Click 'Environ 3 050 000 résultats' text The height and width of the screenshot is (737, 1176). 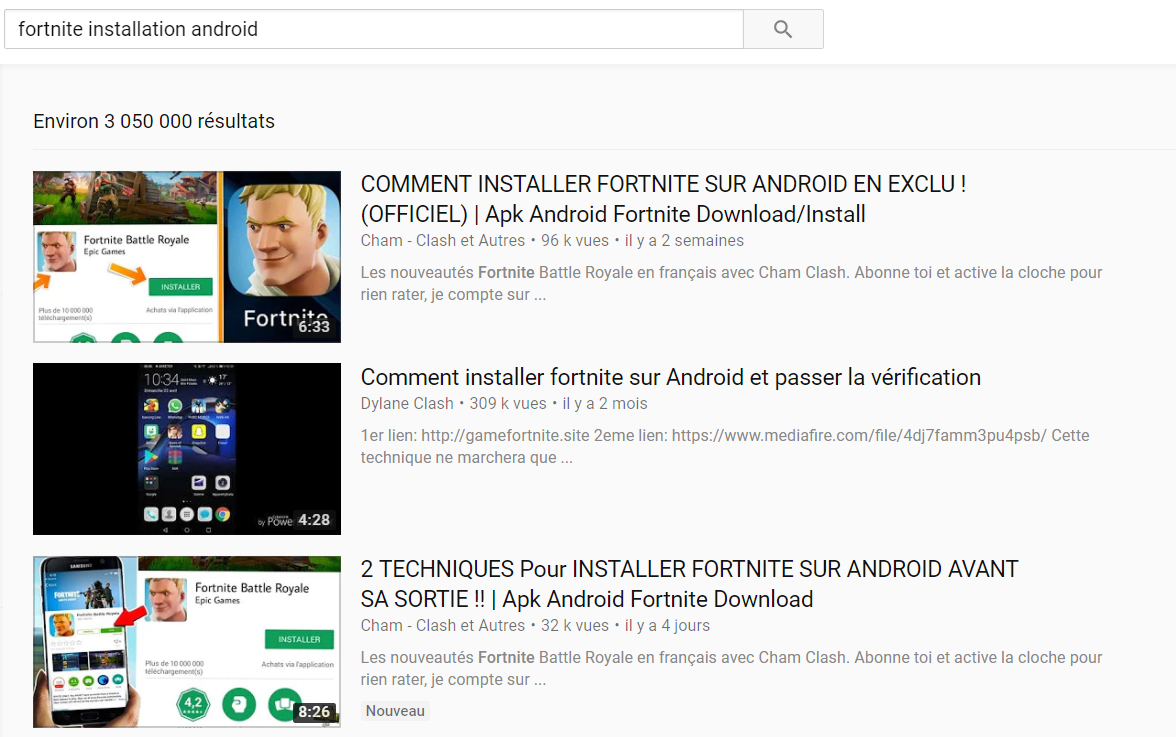click(x=154, y=121)
